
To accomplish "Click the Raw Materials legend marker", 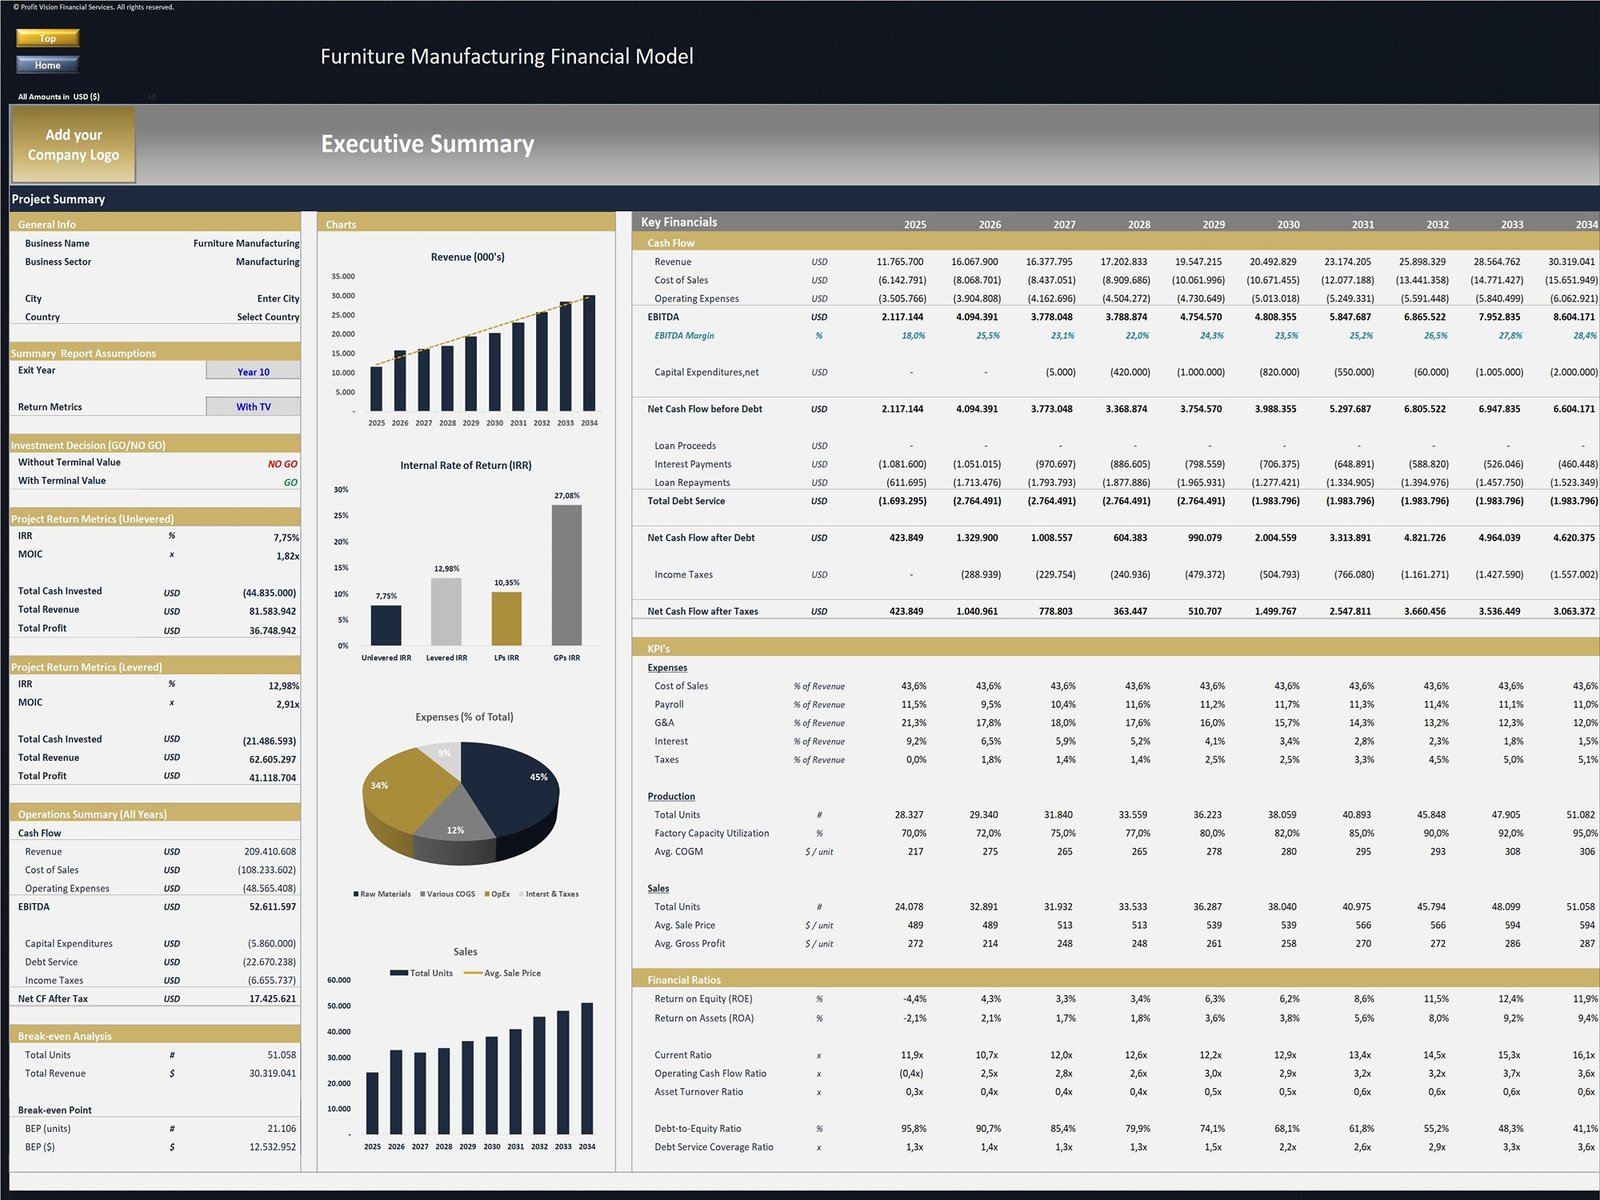I will tap(356, 894).
